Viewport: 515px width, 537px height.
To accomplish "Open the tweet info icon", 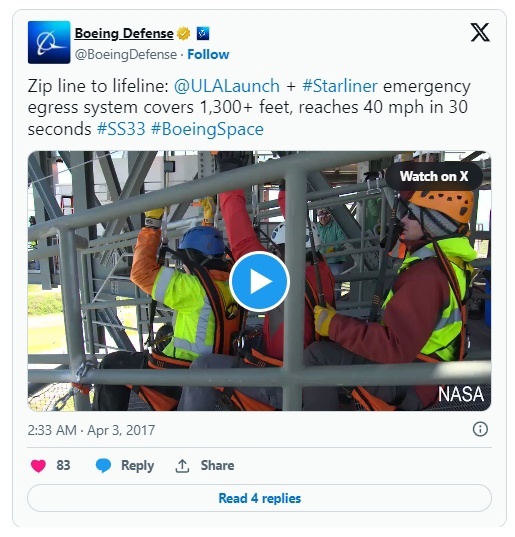I will point(480,429).
